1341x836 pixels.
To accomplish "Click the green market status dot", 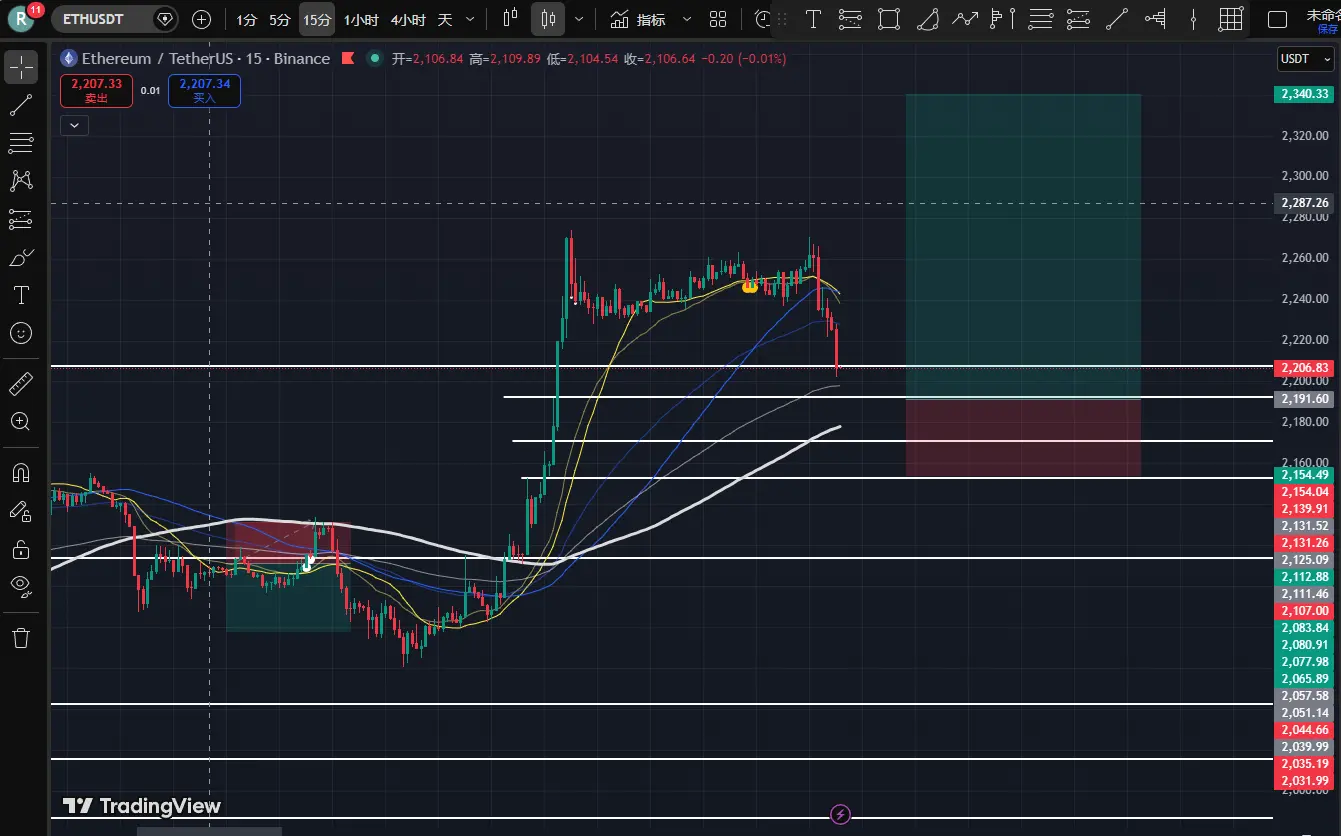I will pyautogui.click(x=375, y=59).
